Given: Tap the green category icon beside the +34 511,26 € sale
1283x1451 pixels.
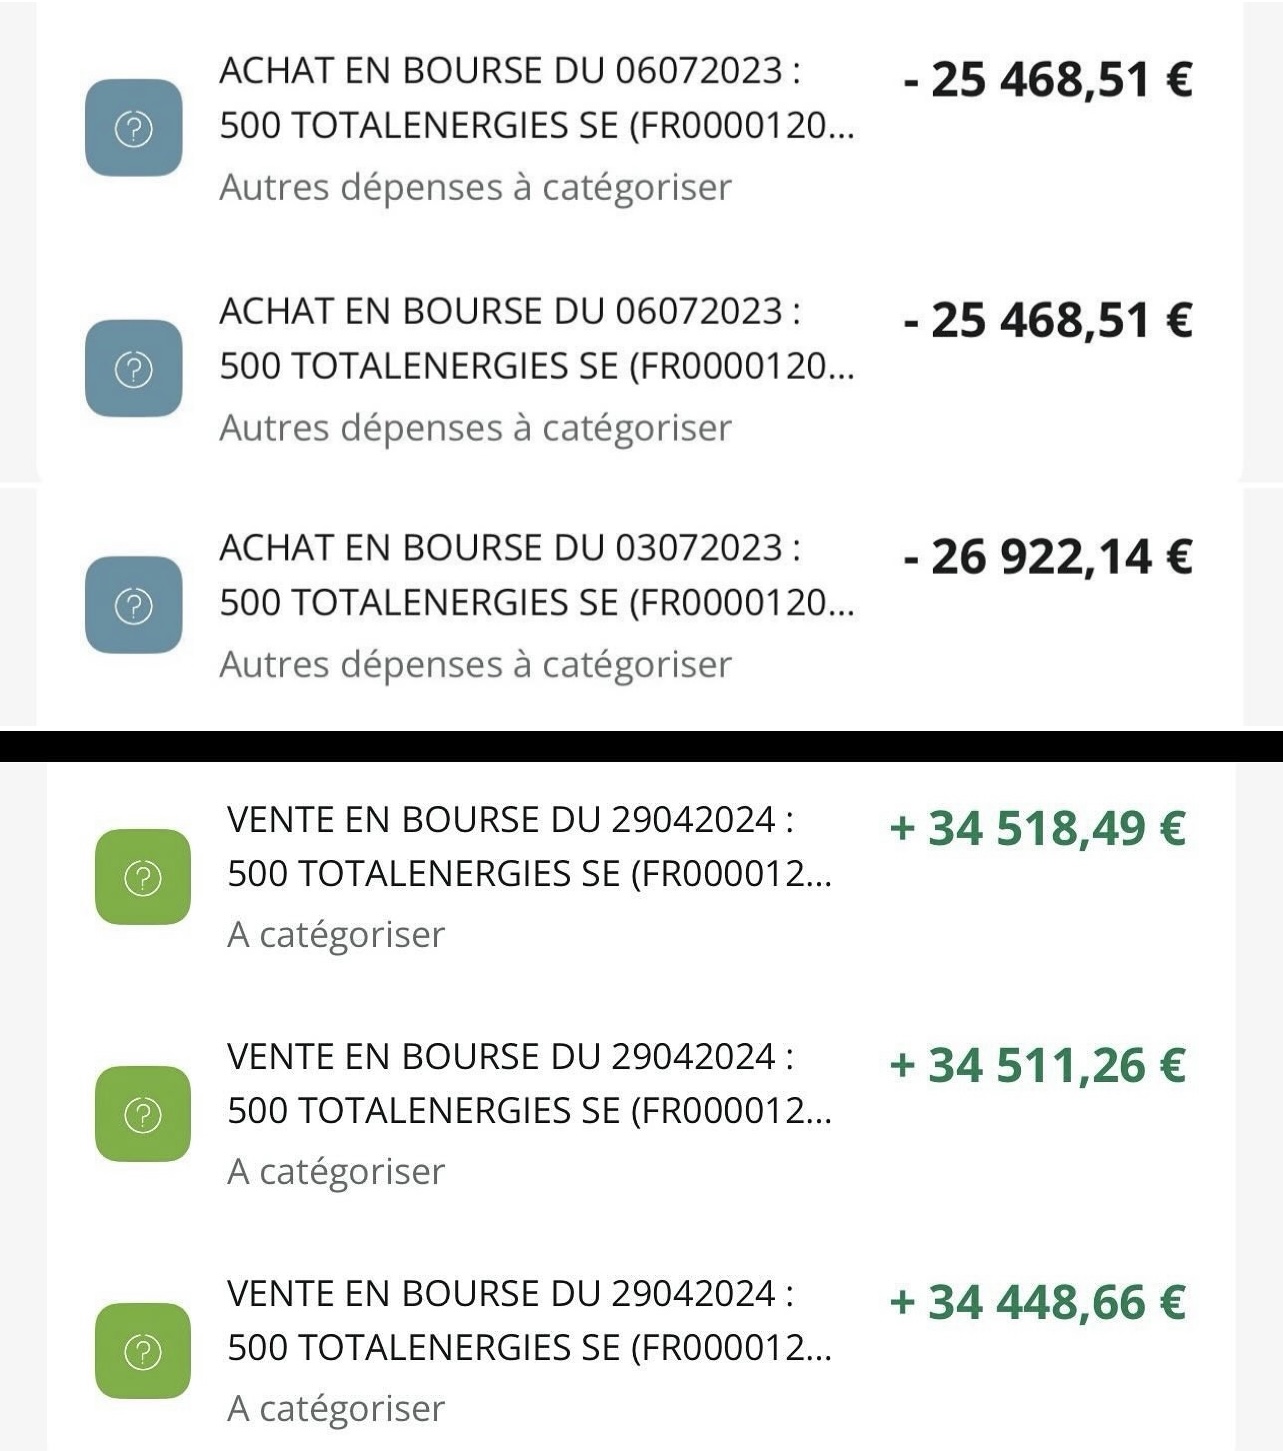Looking at the screenshot, I should pos(143,1114).
